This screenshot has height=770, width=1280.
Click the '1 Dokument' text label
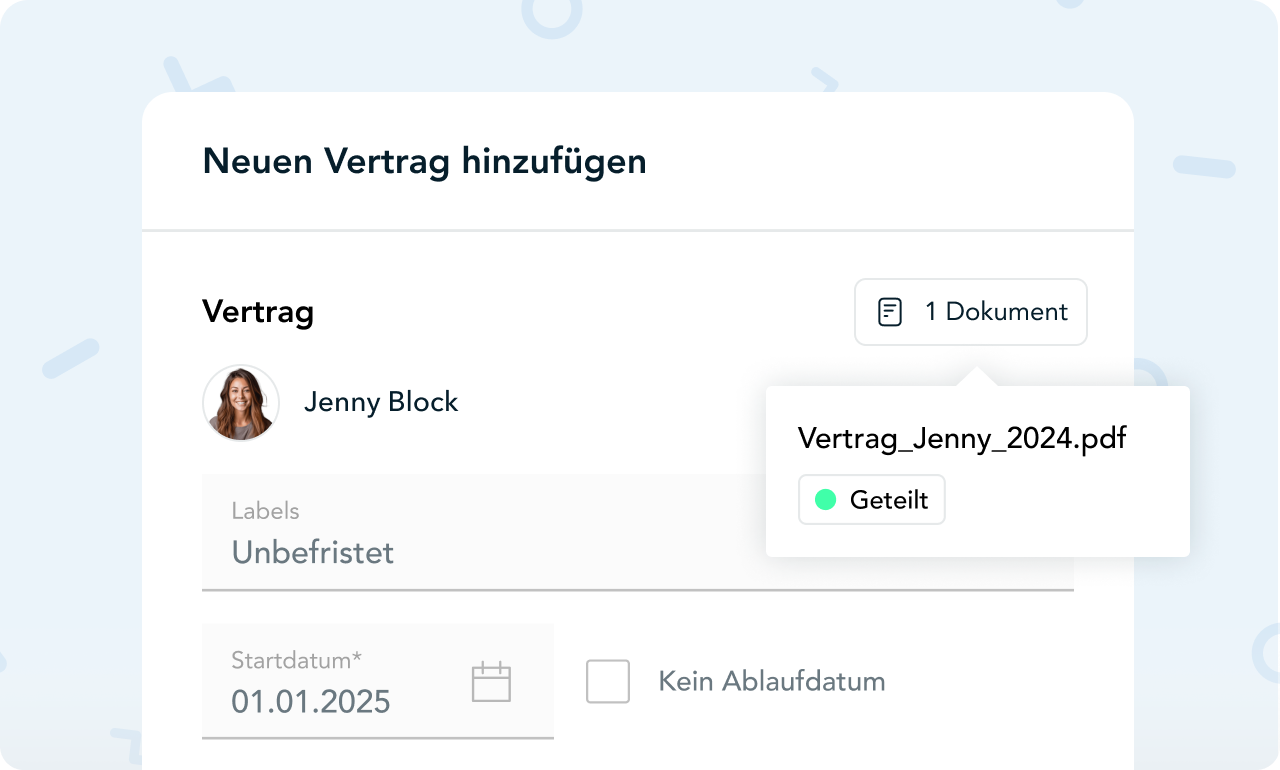996,312
